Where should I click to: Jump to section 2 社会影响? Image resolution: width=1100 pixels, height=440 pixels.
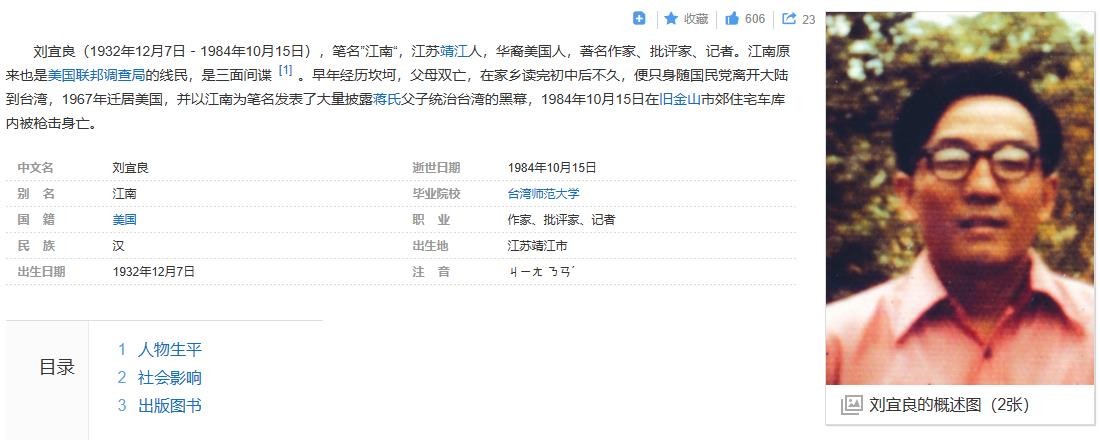click(169, 377)
